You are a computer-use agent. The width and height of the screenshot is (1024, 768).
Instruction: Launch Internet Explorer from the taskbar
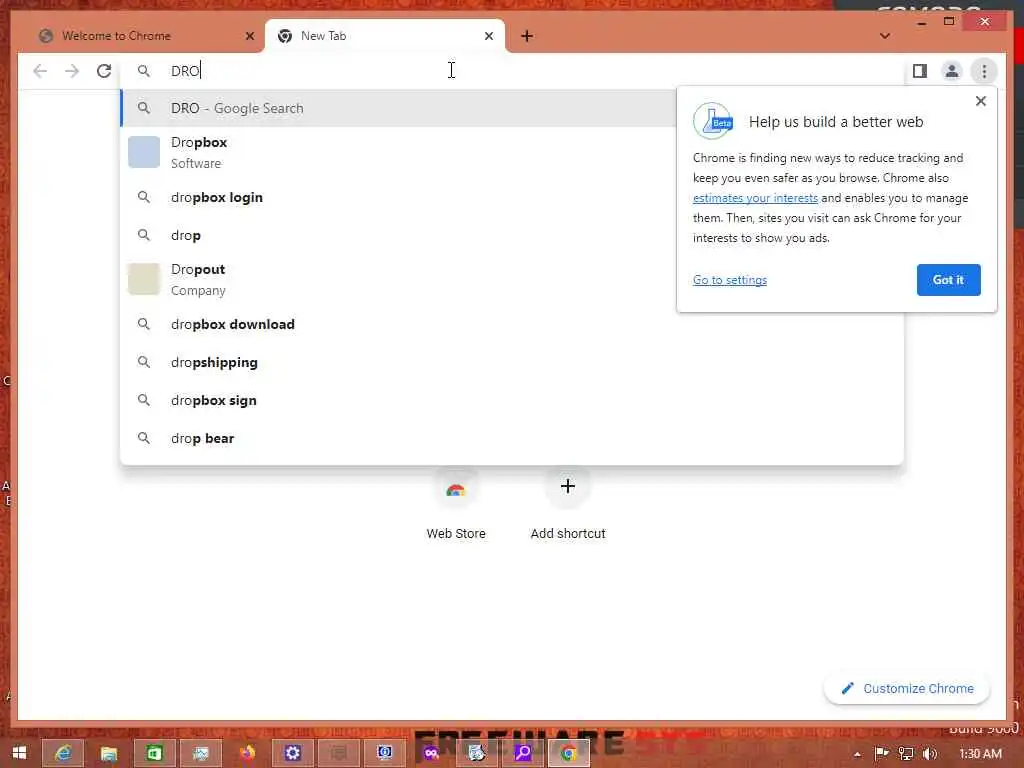[63, 753]
